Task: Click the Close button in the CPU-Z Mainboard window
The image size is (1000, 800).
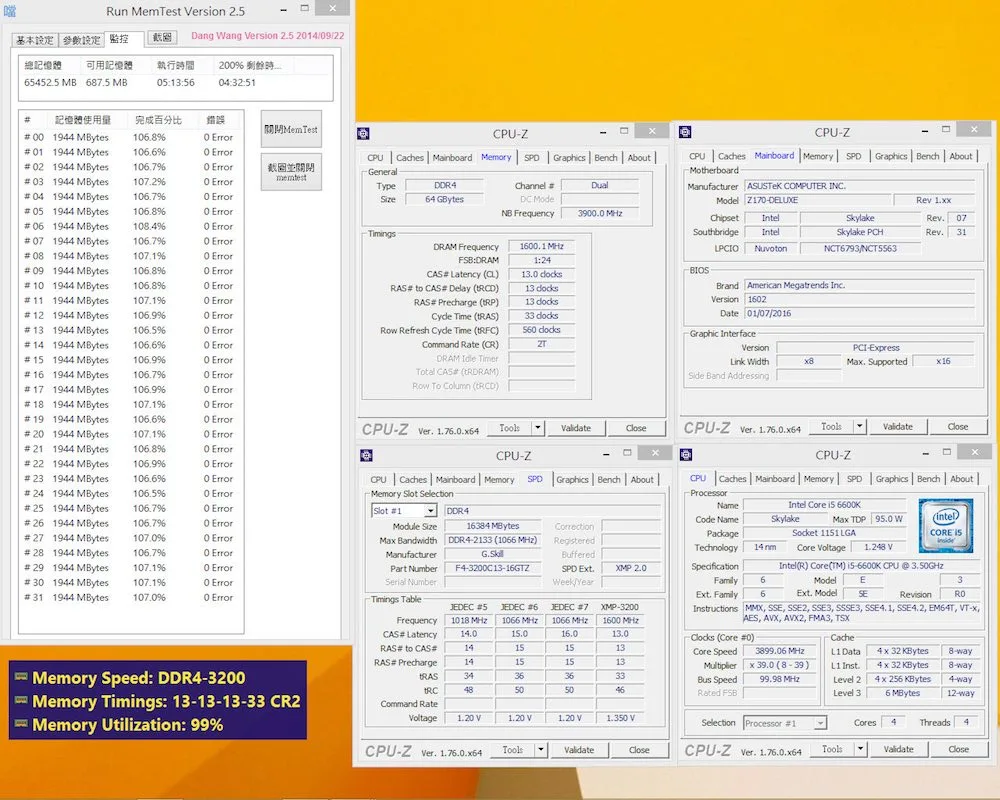Action: pyautogui.click(x=958, y=426)
